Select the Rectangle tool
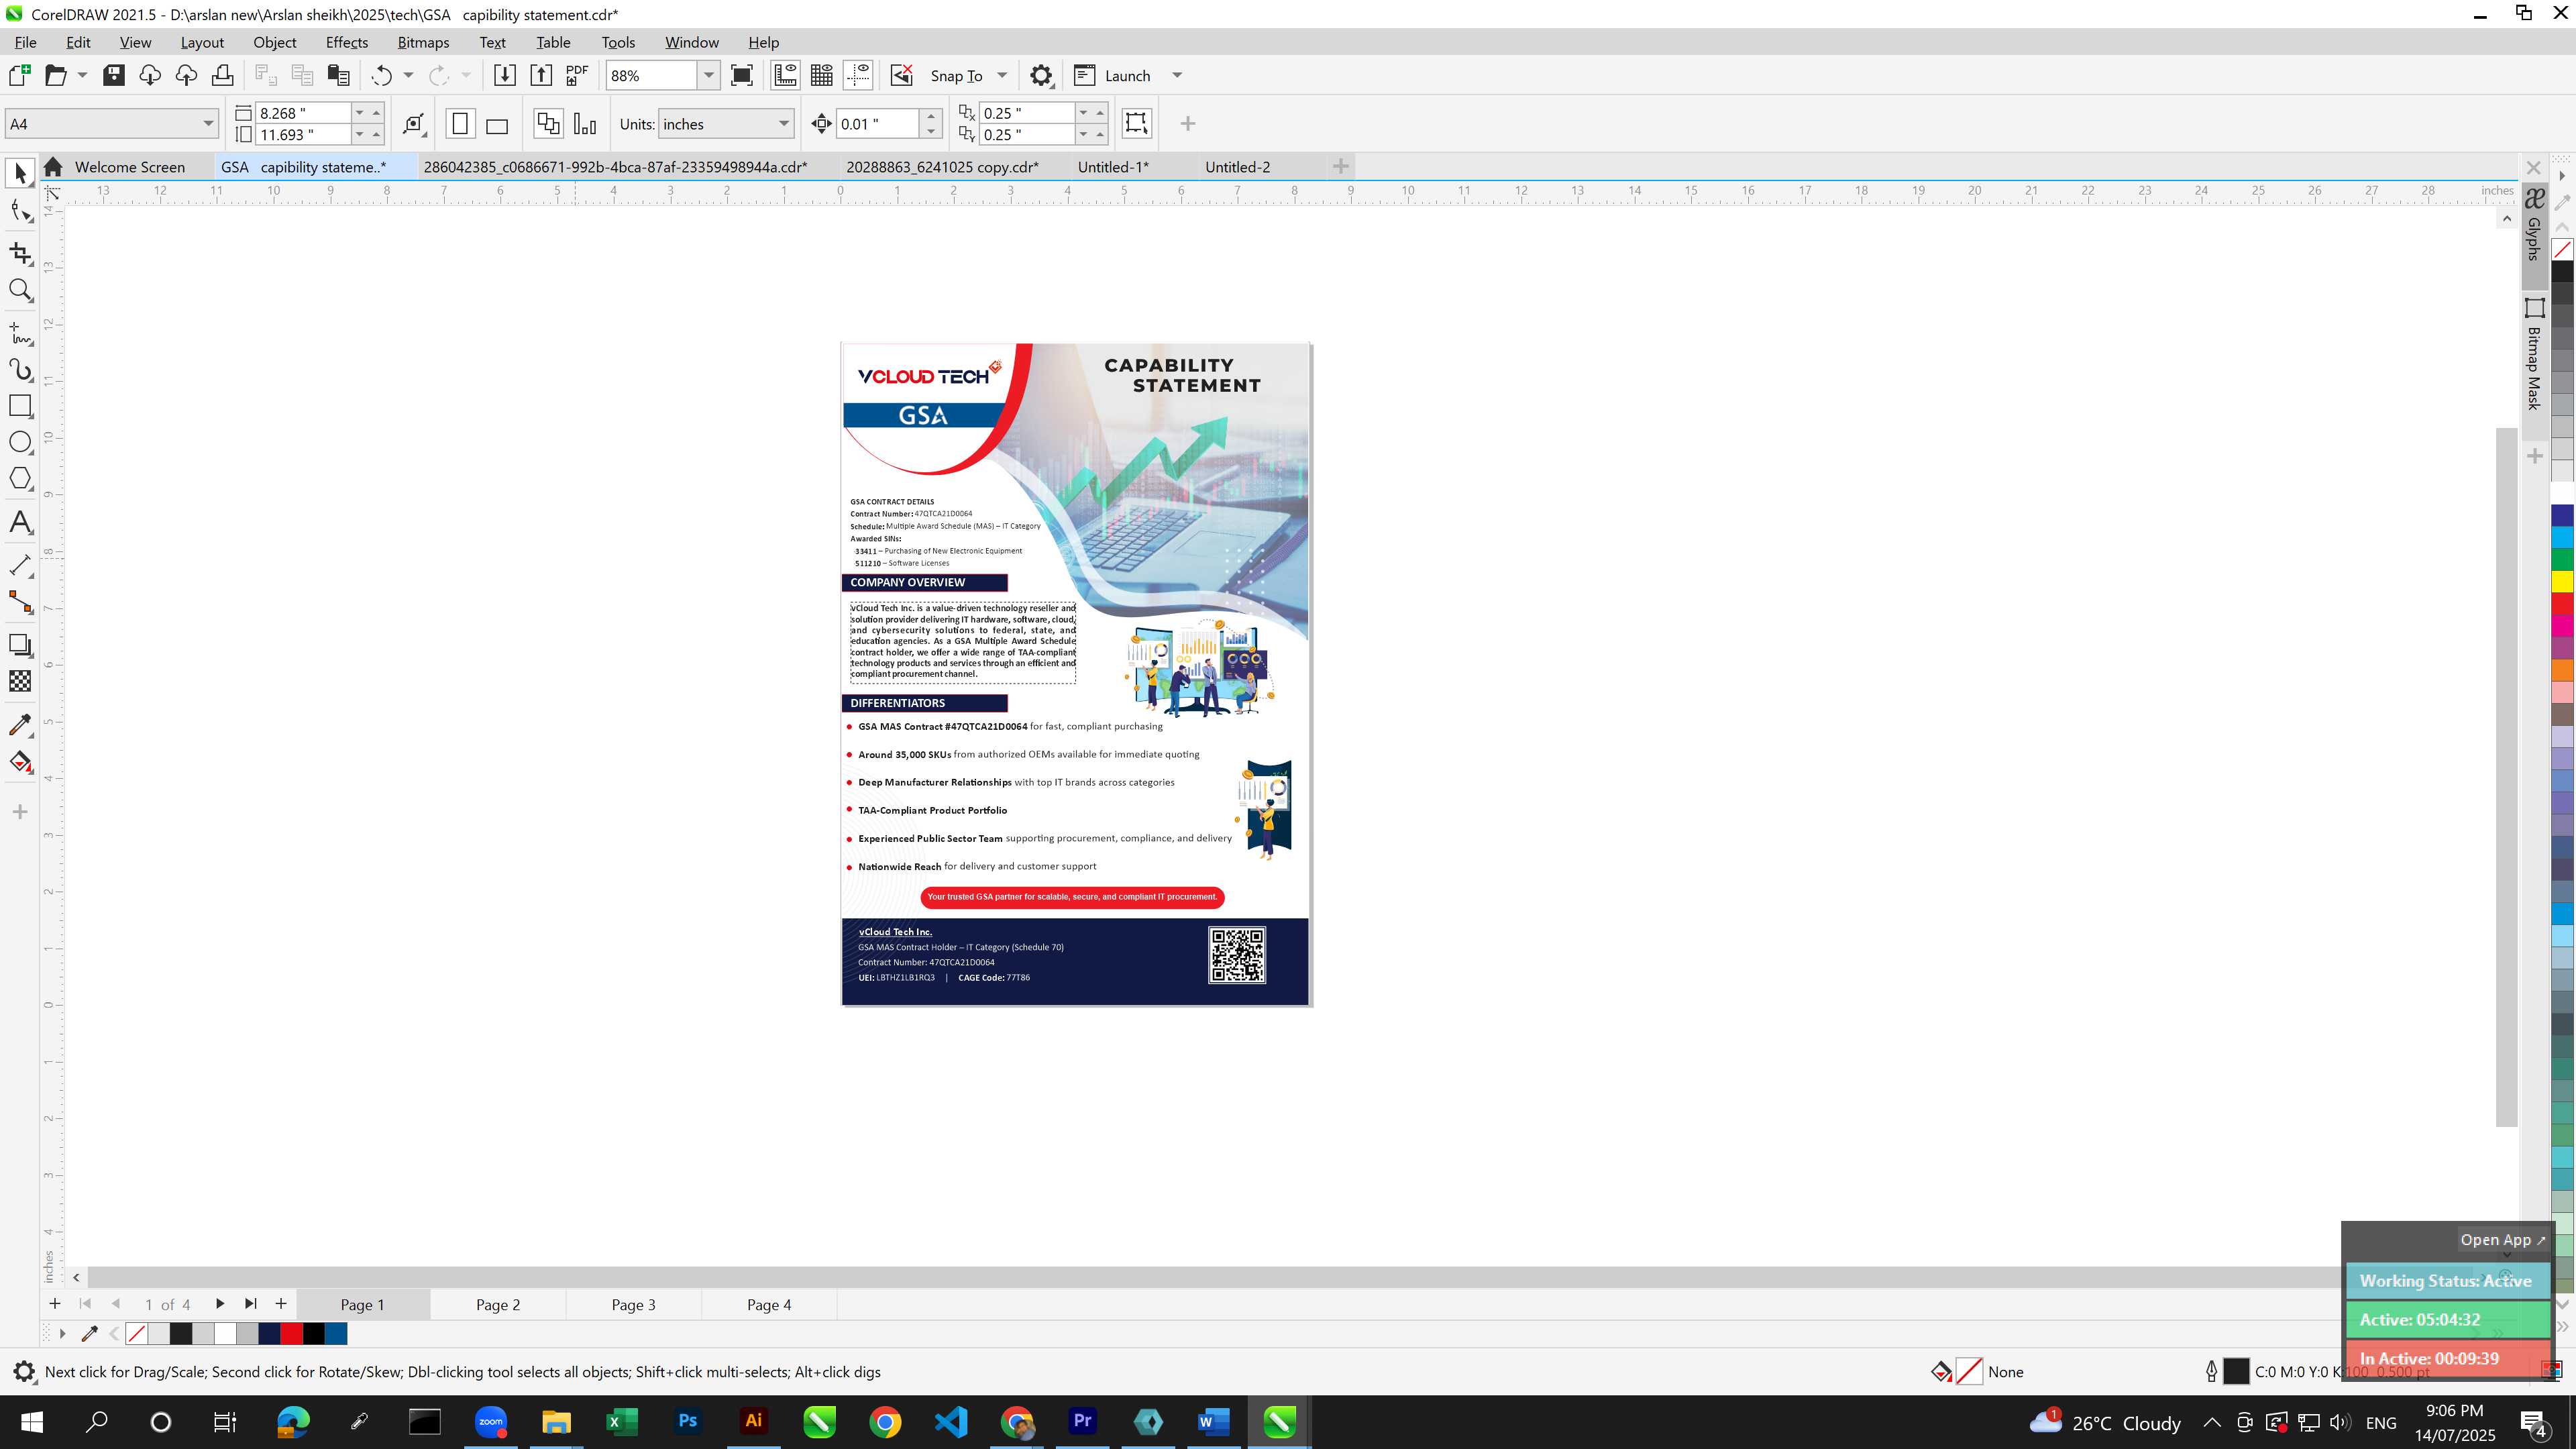This screenshot has height=1449, width=2576. 20,405
